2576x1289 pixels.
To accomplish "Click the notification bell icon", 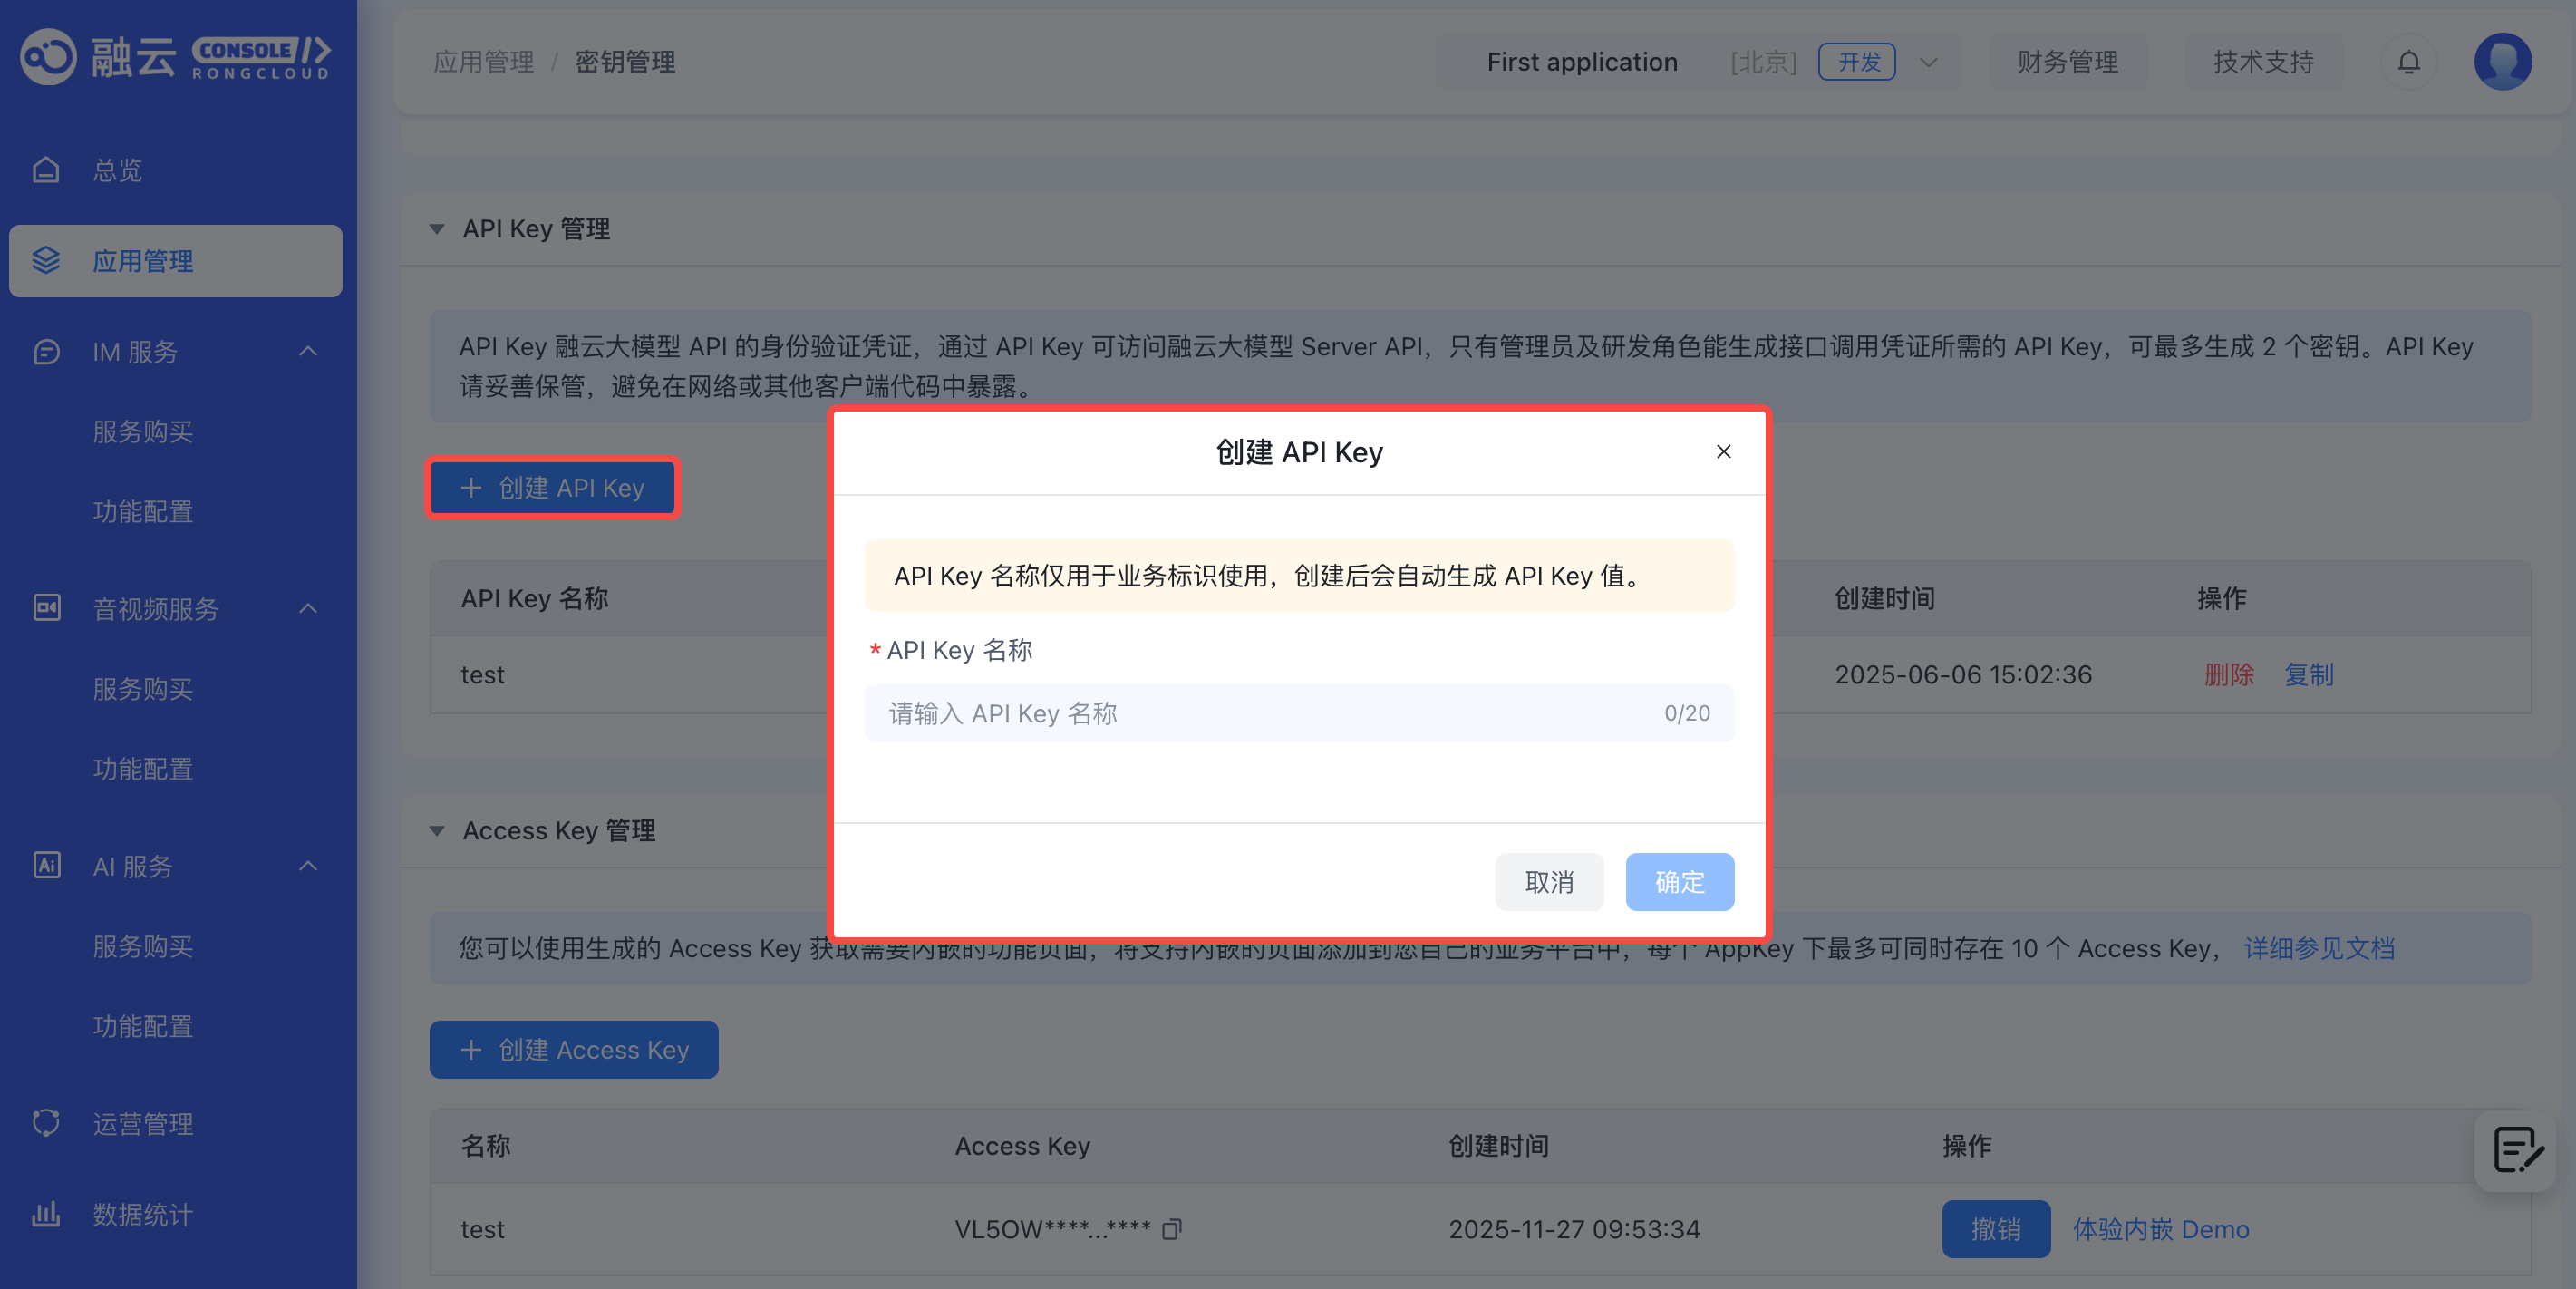I will [x=2408, y=62].
